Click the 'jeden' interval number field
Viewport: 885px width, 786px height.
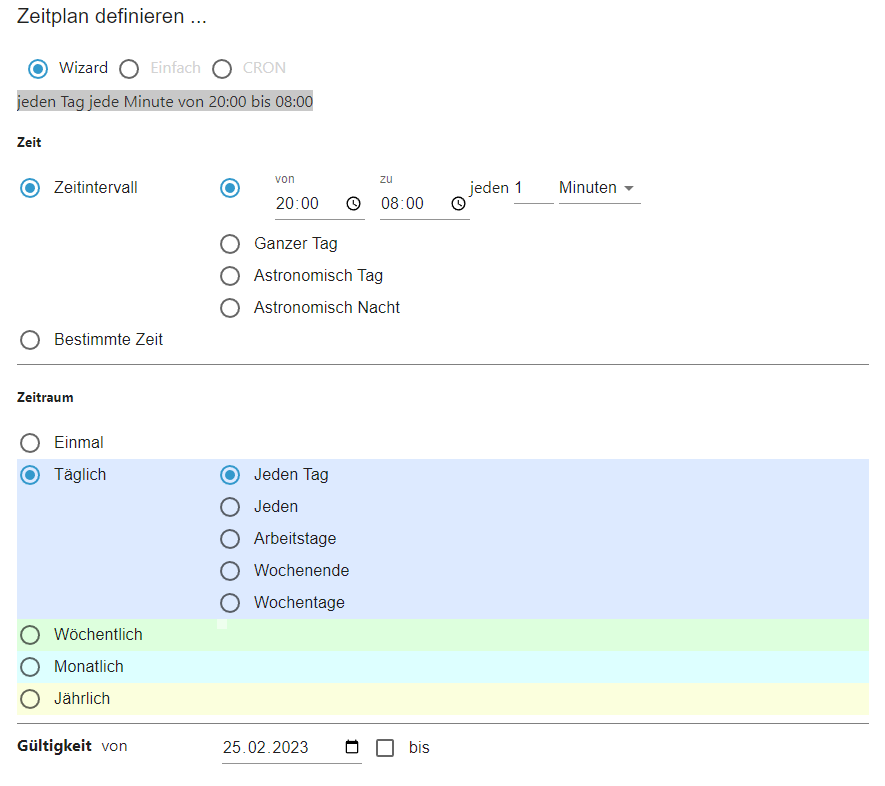[x=532, y=188]
